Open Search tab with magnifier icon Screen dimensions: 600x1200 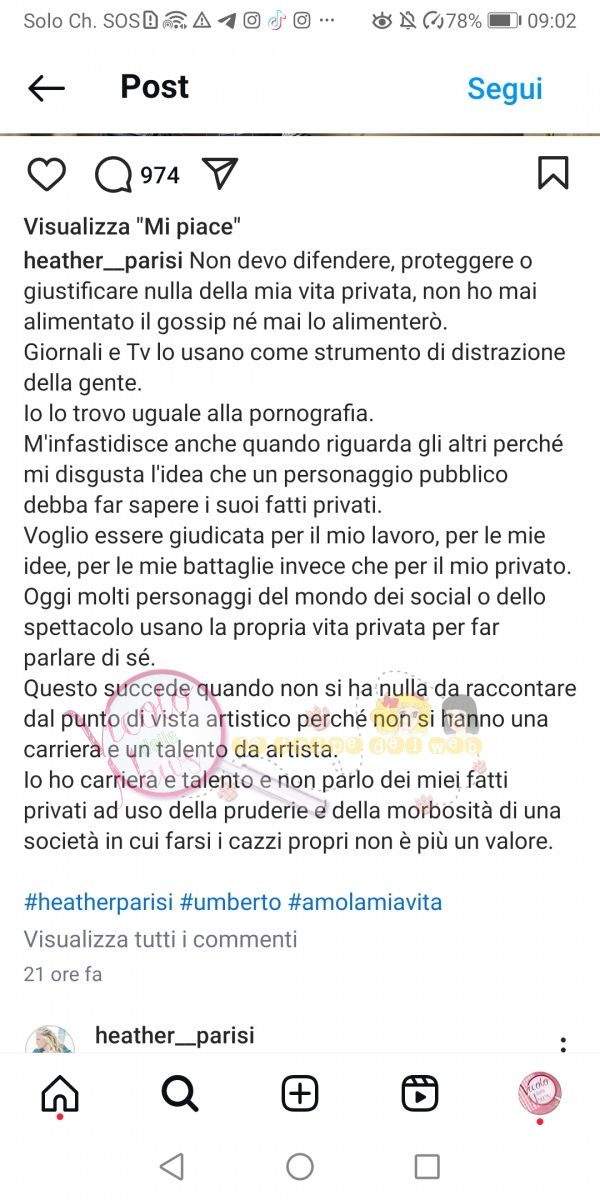180,1093
